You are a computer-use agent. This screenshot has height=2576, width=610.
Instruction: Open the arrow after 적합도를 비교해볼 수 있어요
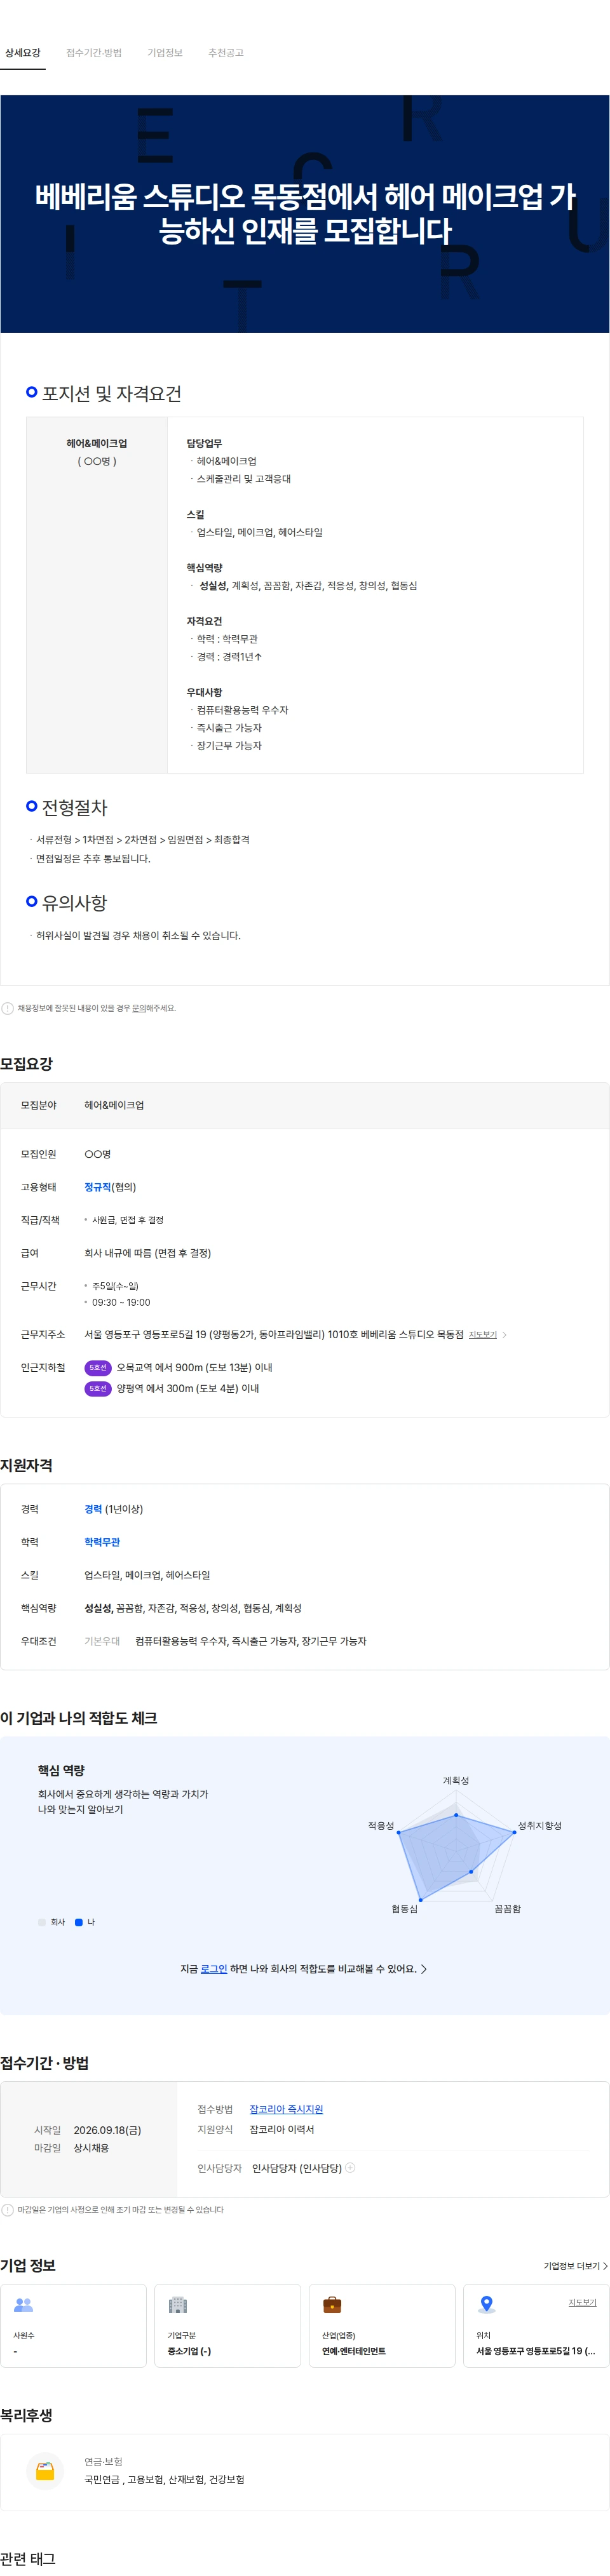point(424,1969)
